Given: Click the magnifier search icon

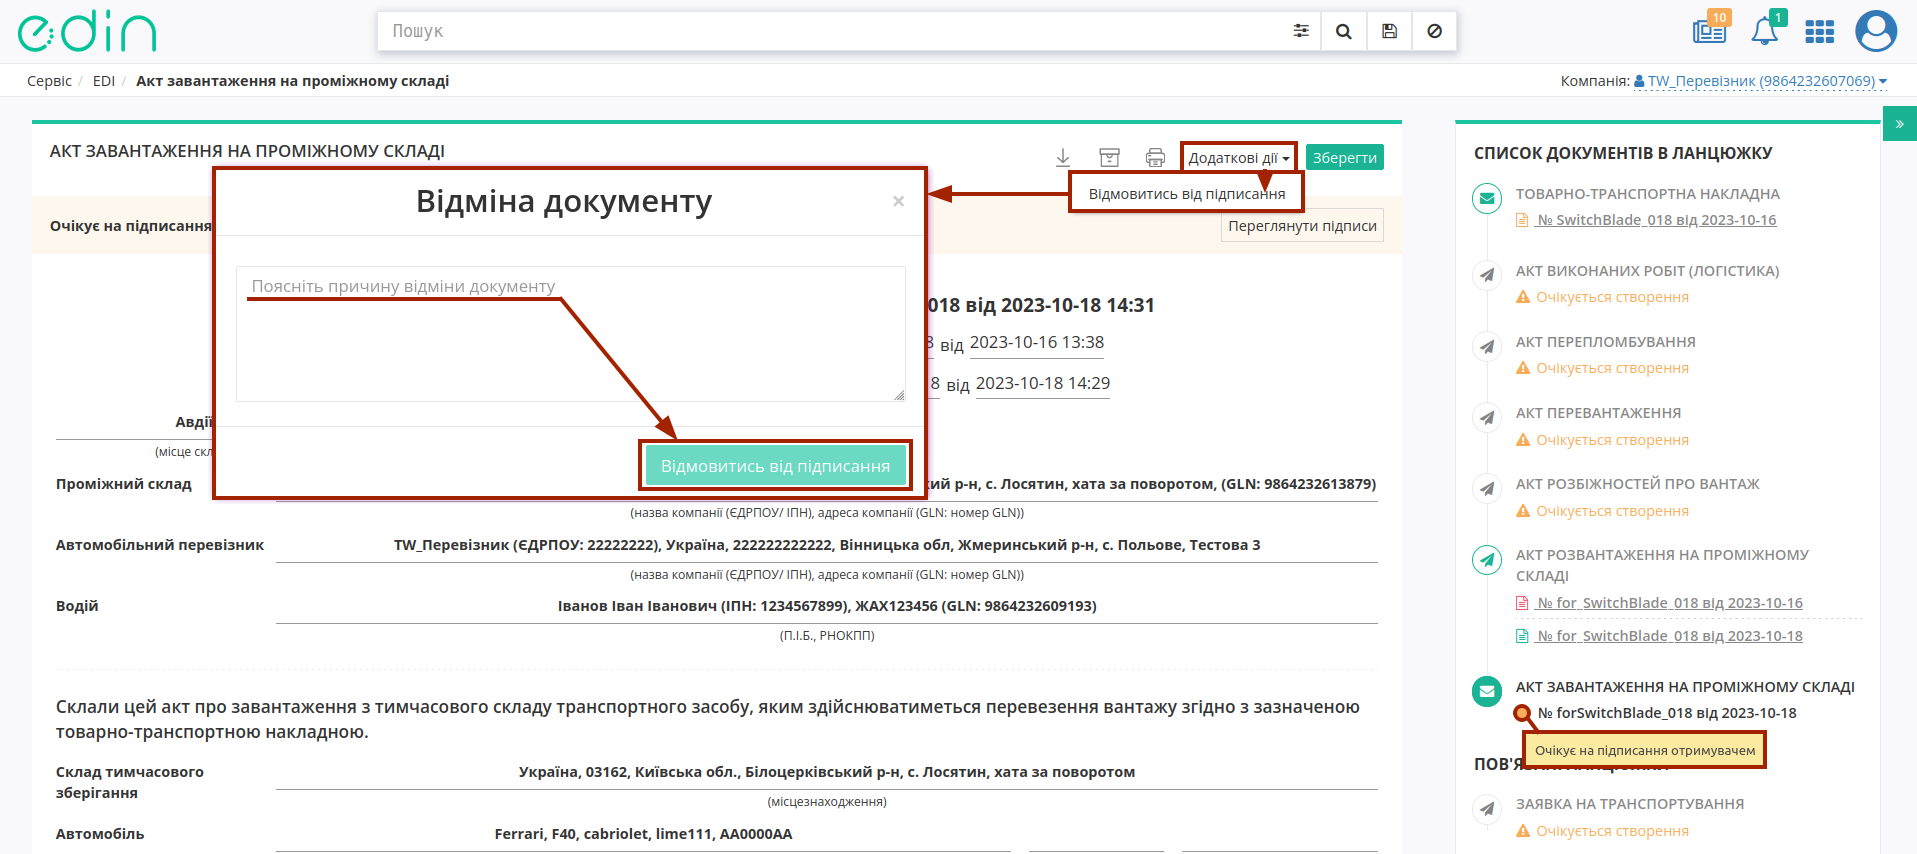Looking at the screenshot, I should [1344, 31].
